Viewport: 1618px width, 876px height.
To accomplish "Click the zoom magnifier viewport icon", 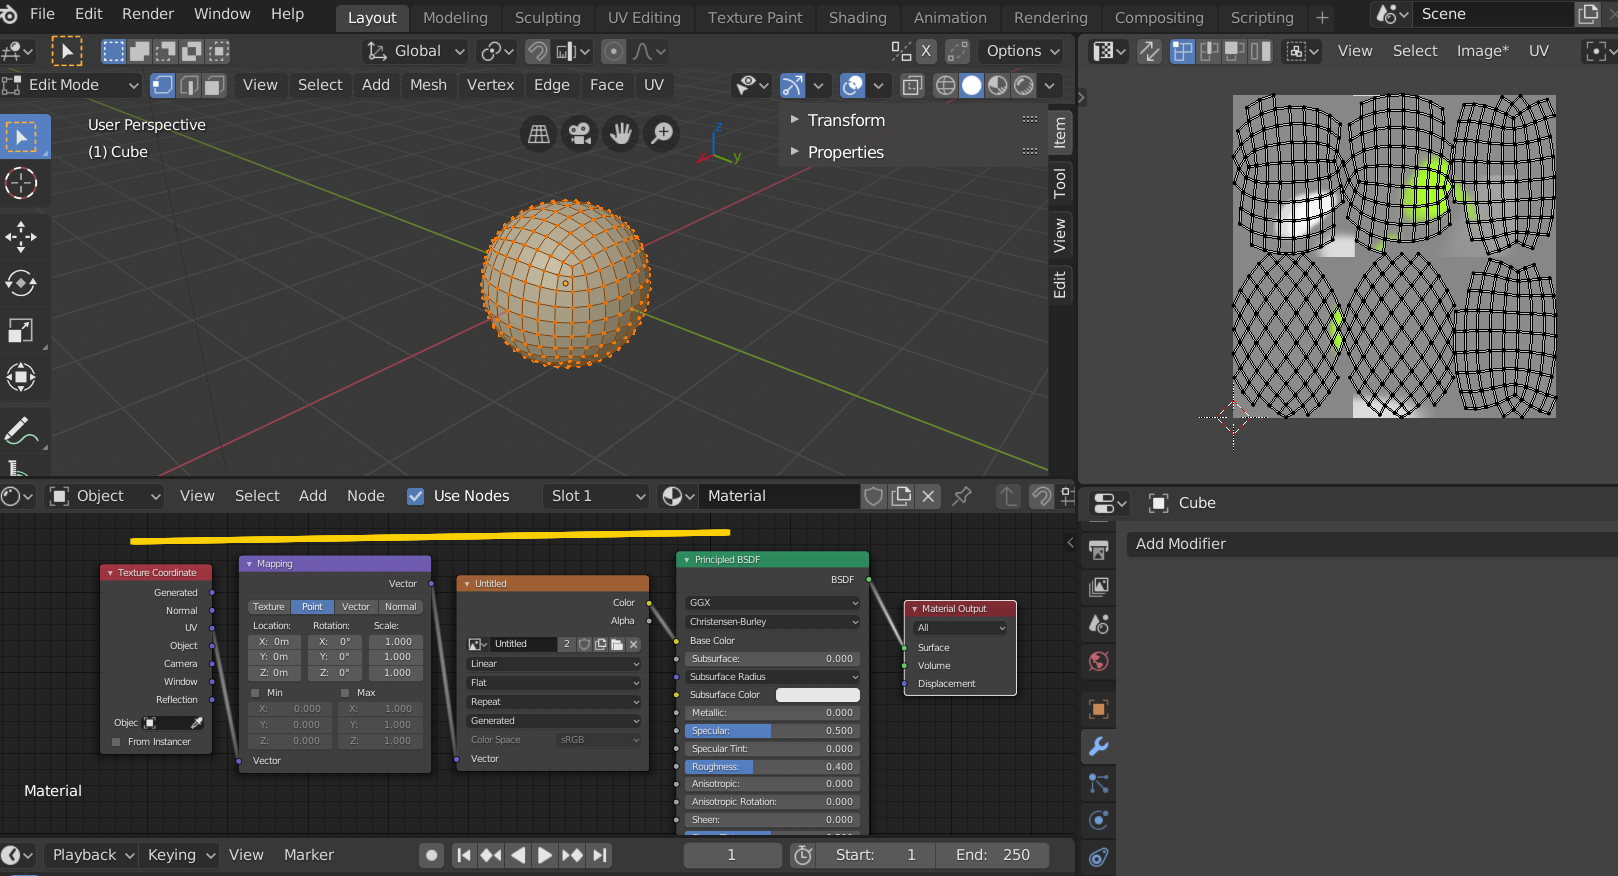I will pos(662,133).
